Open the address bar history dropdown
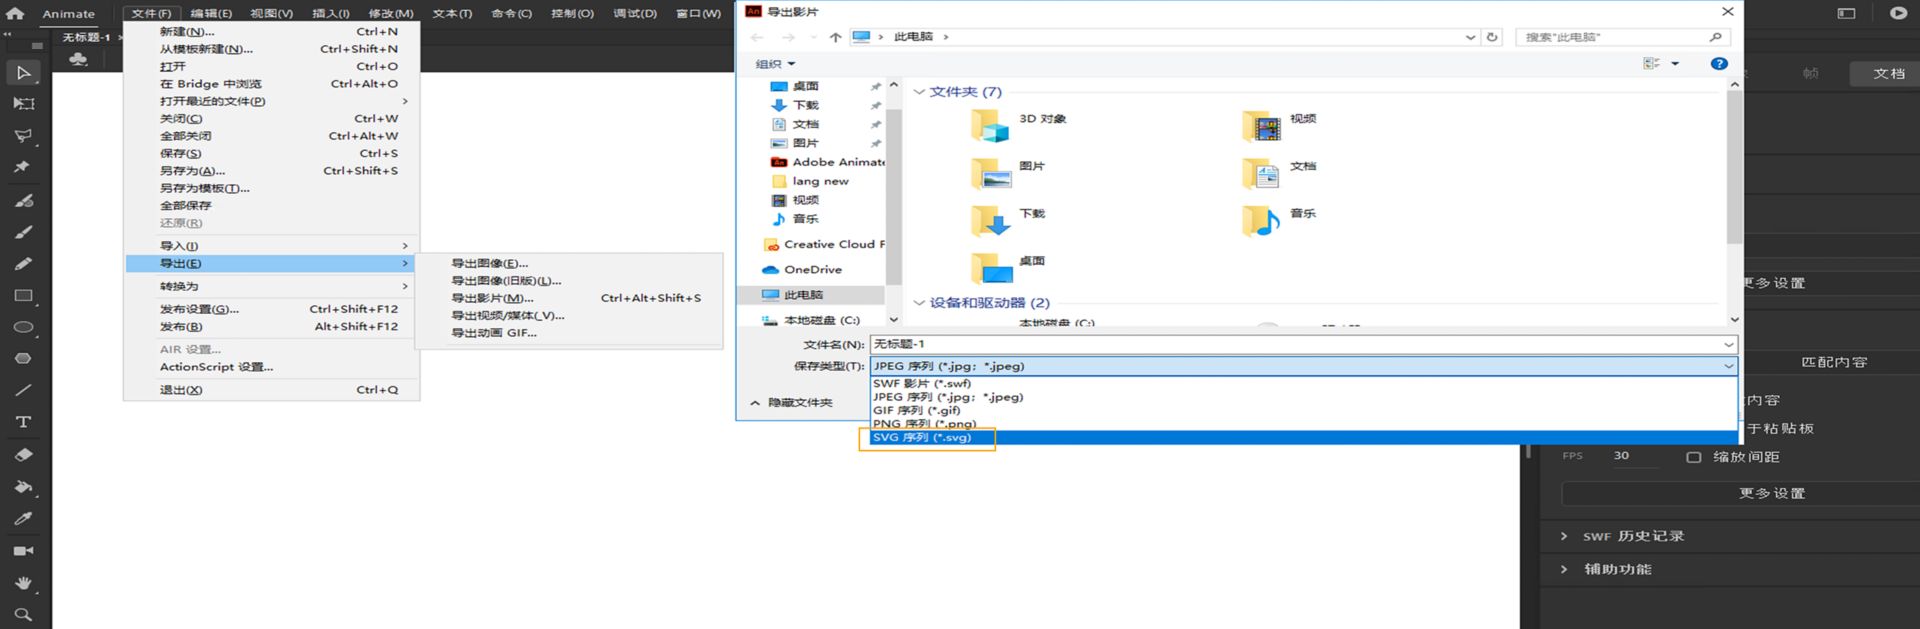The width and height of the screenshot is (1920, 629). click(x=1470, y=37)
